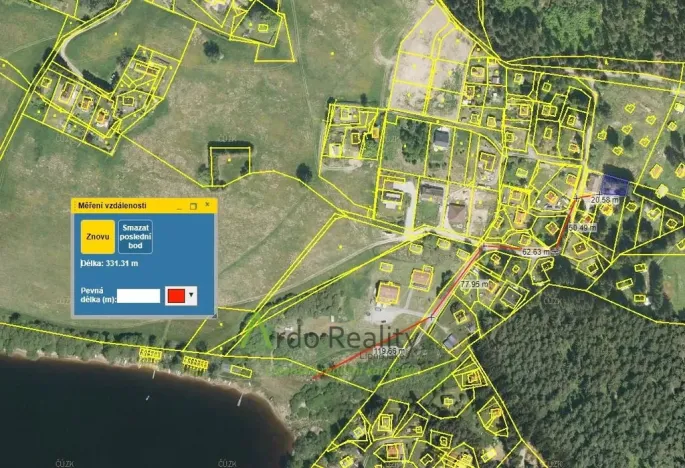Select the Délka: 331.31 m readout
Screen dimensions: 685x468
110,263
